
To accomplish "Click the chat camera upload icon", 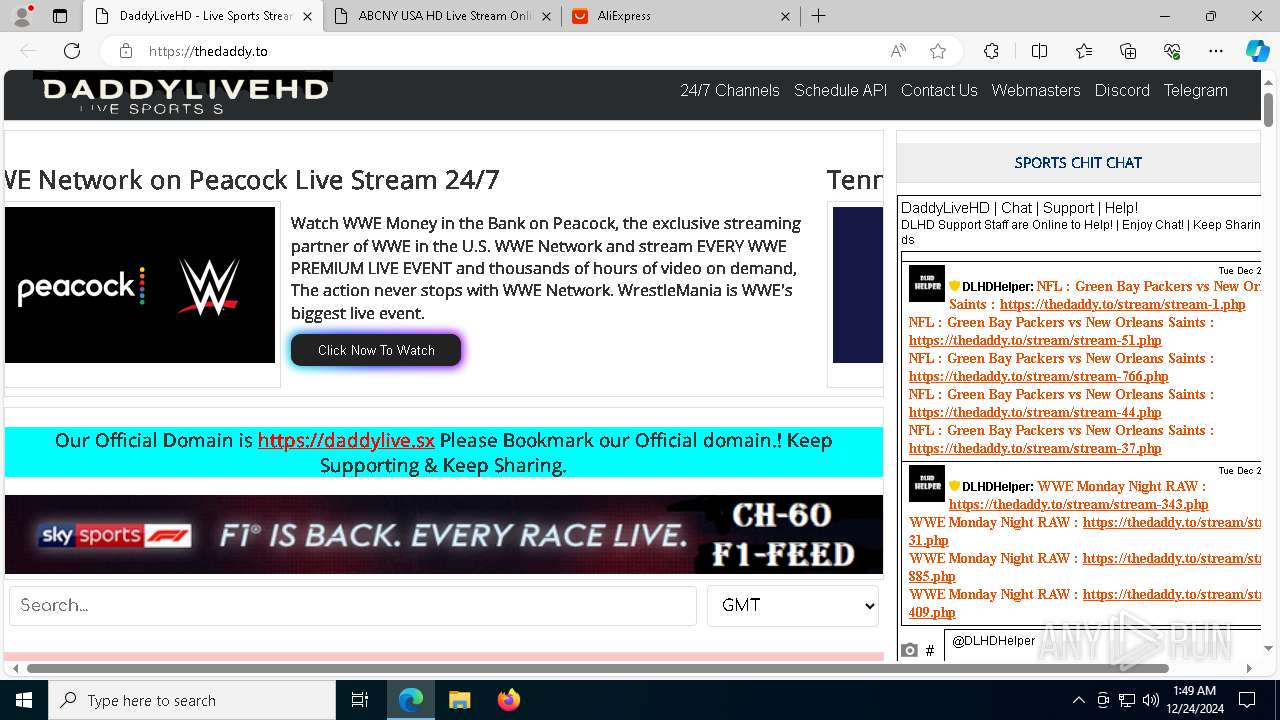I will pos(909,650).
